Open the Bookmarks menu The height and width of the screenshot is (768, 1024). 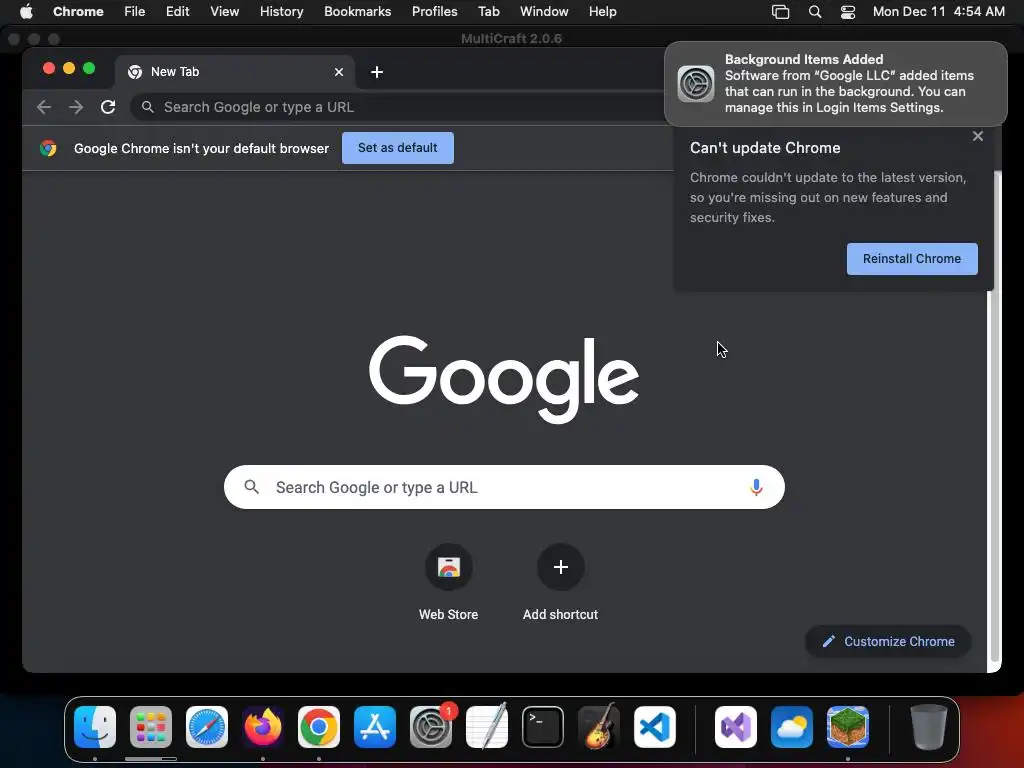coord(358,11)
